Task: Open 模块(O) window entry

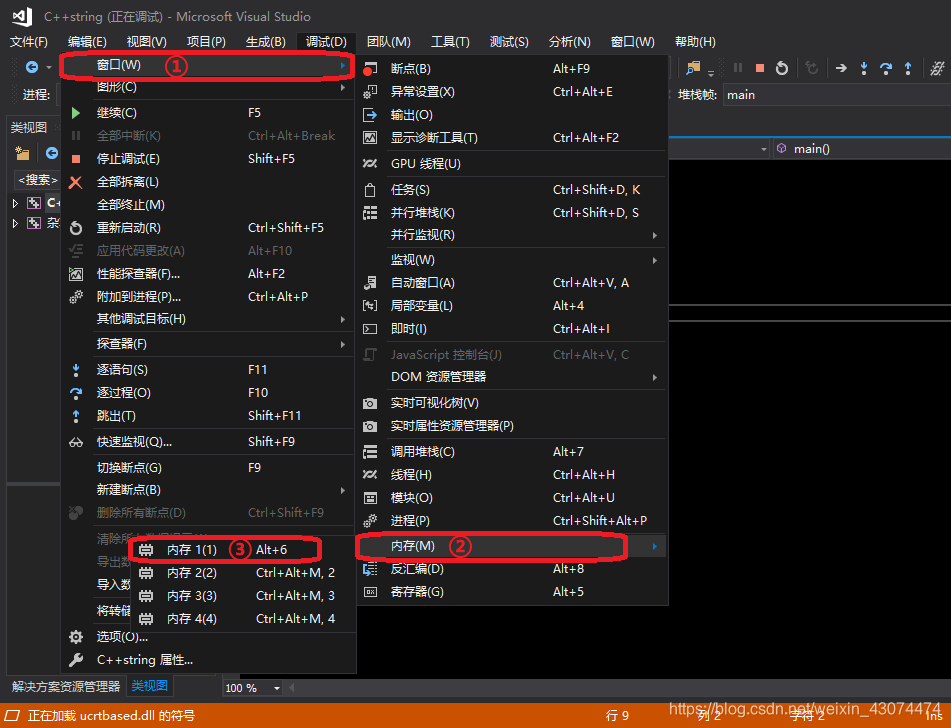Action: (512, 499)
